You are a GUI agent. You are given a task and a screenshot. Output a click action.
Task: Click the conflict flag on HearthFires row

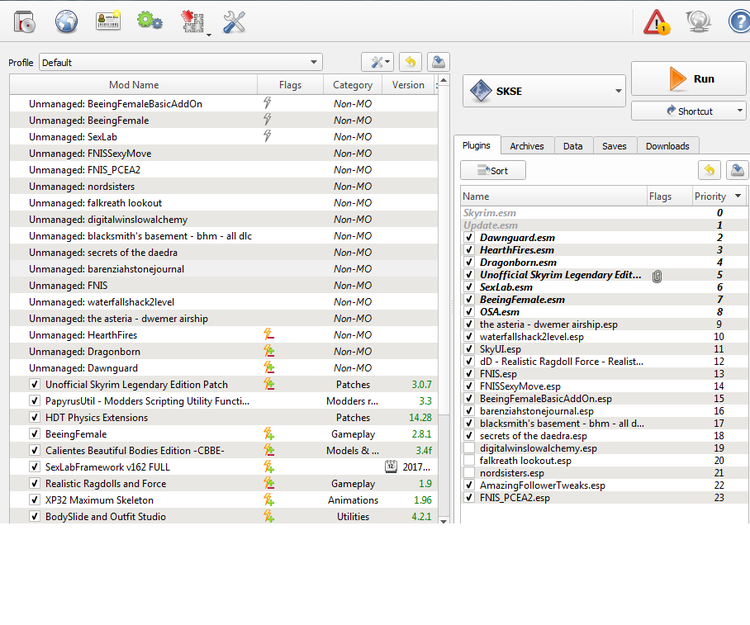pos(269,335)
